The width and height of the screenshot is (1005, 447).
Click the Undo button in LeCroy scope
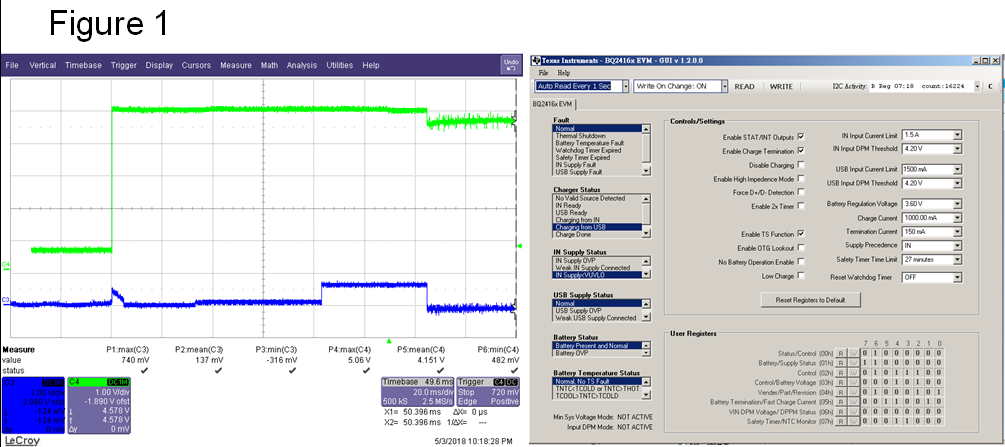pyautogui.click(x=511, y=65)
